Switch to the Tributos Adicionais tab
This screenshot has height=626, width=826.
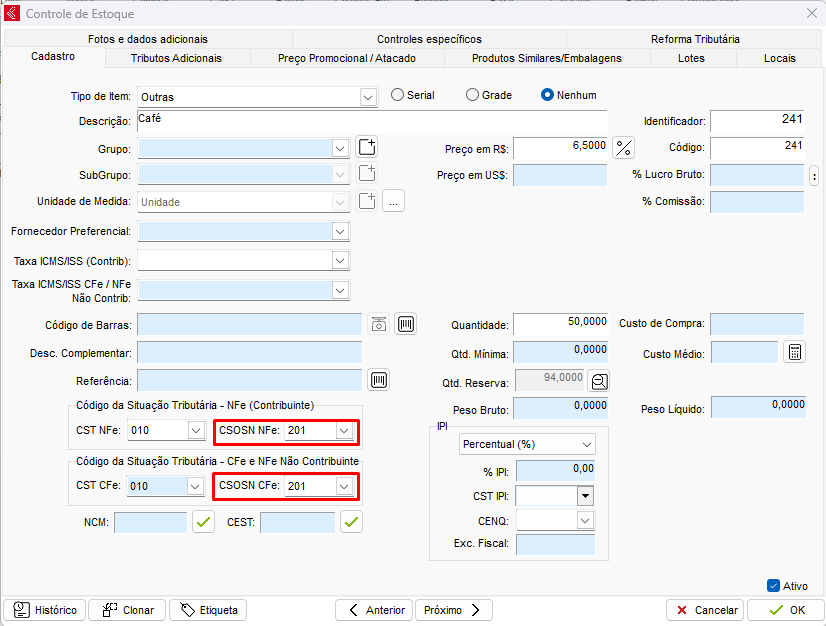(176, 58)
